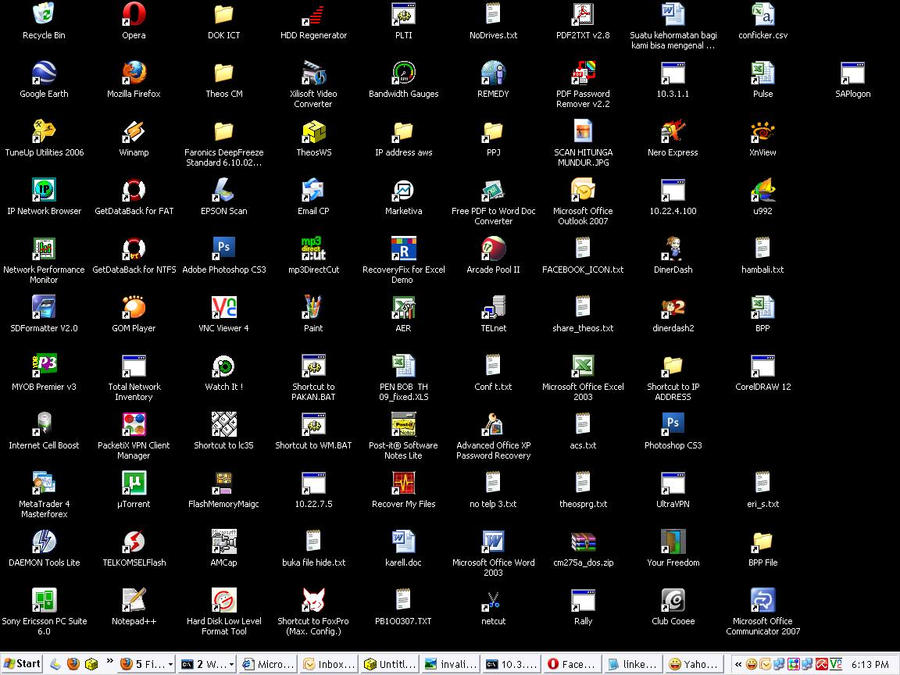900x675 pixels.
Task: Expand the 5 Firefox grouped taskbar button
Action: pos(146,664)
